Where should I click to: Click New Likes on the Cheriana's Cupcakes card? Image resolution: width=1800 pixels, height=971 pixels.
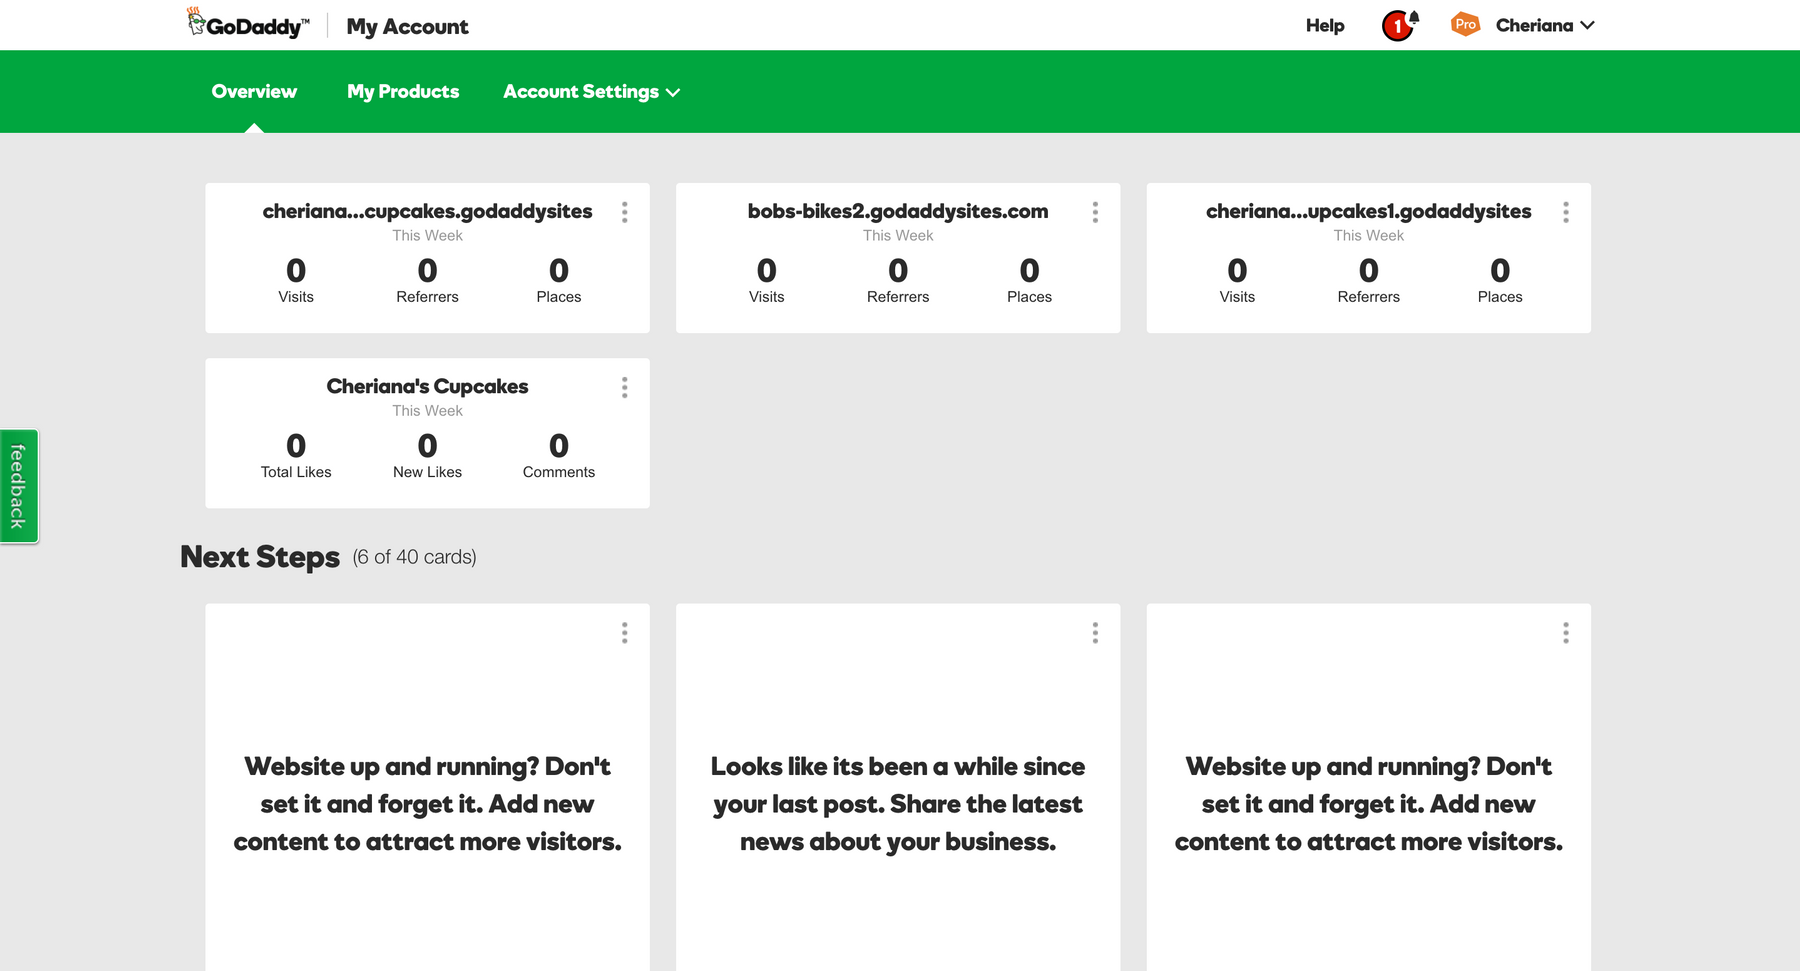[x=427, y=455]
